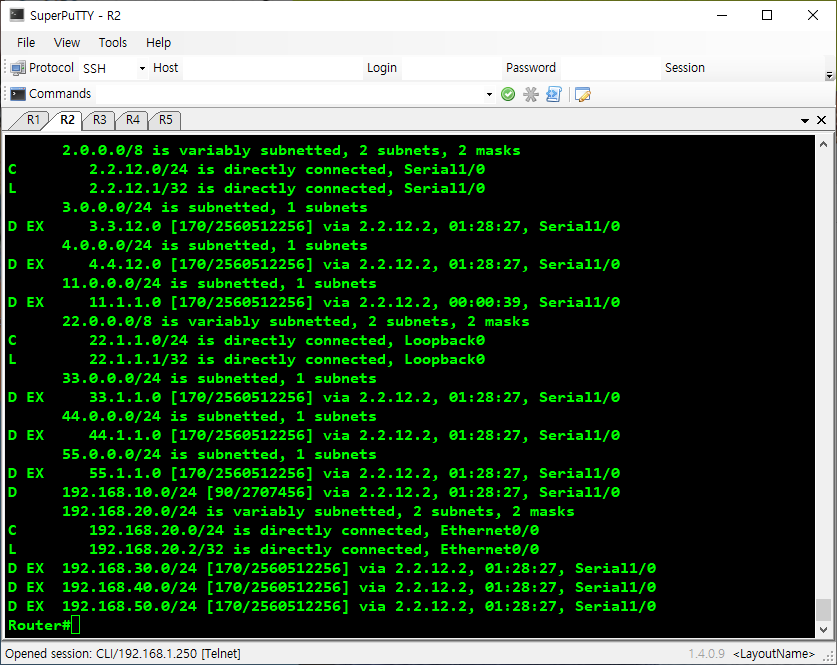
Task: Click the SuperPuTTY title bar app icon
Action: click(x=17, y=15)
